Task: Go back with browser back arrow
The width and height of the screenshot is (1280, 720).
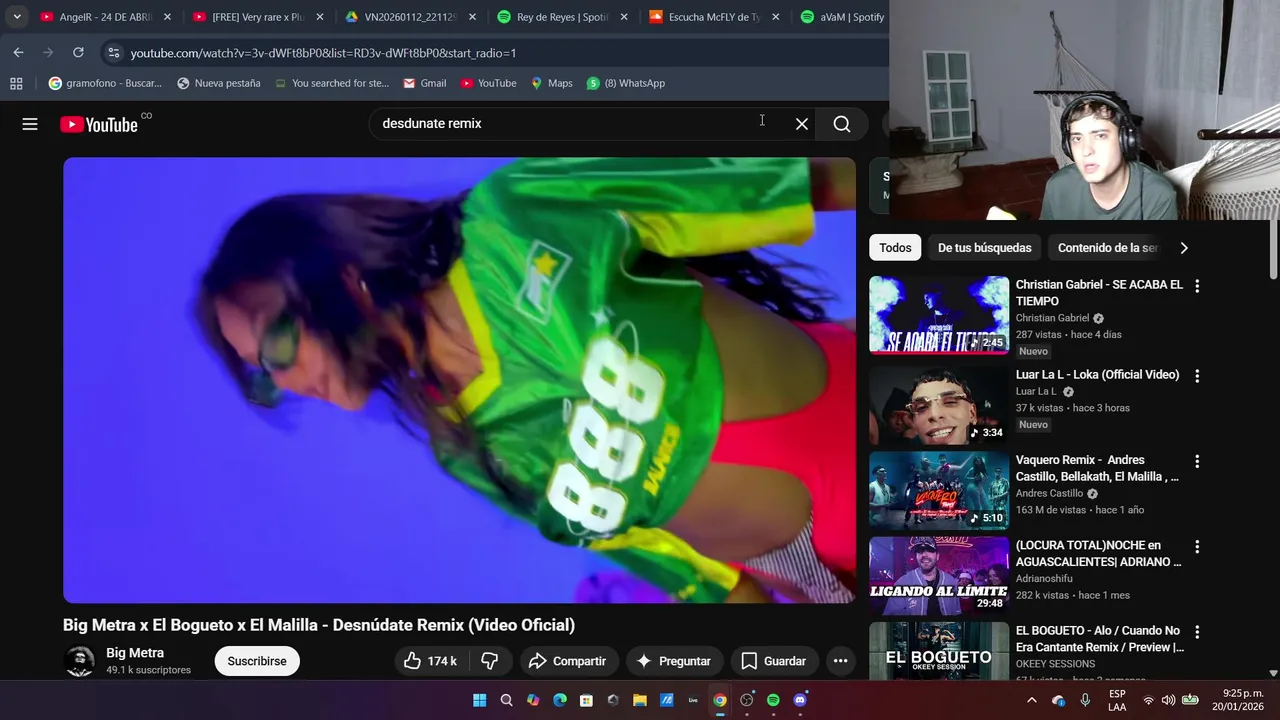Action: (x=18, y=52)
